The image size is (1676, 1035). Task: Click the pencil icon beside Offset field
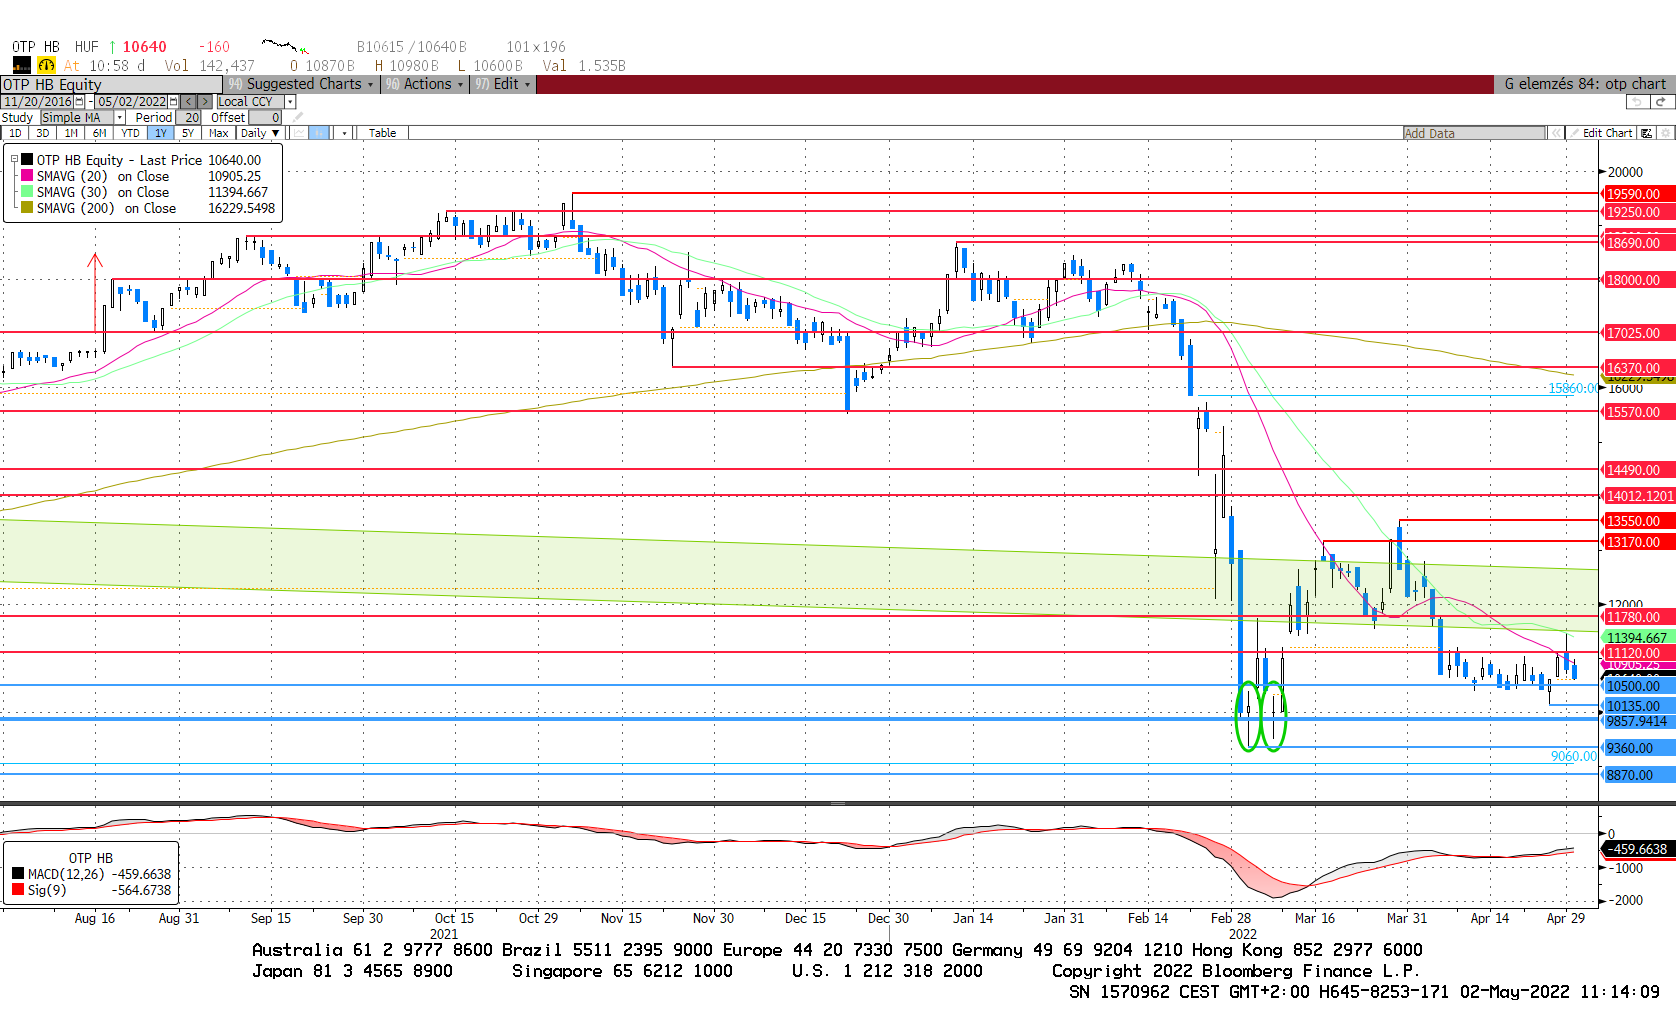(297, 117)
